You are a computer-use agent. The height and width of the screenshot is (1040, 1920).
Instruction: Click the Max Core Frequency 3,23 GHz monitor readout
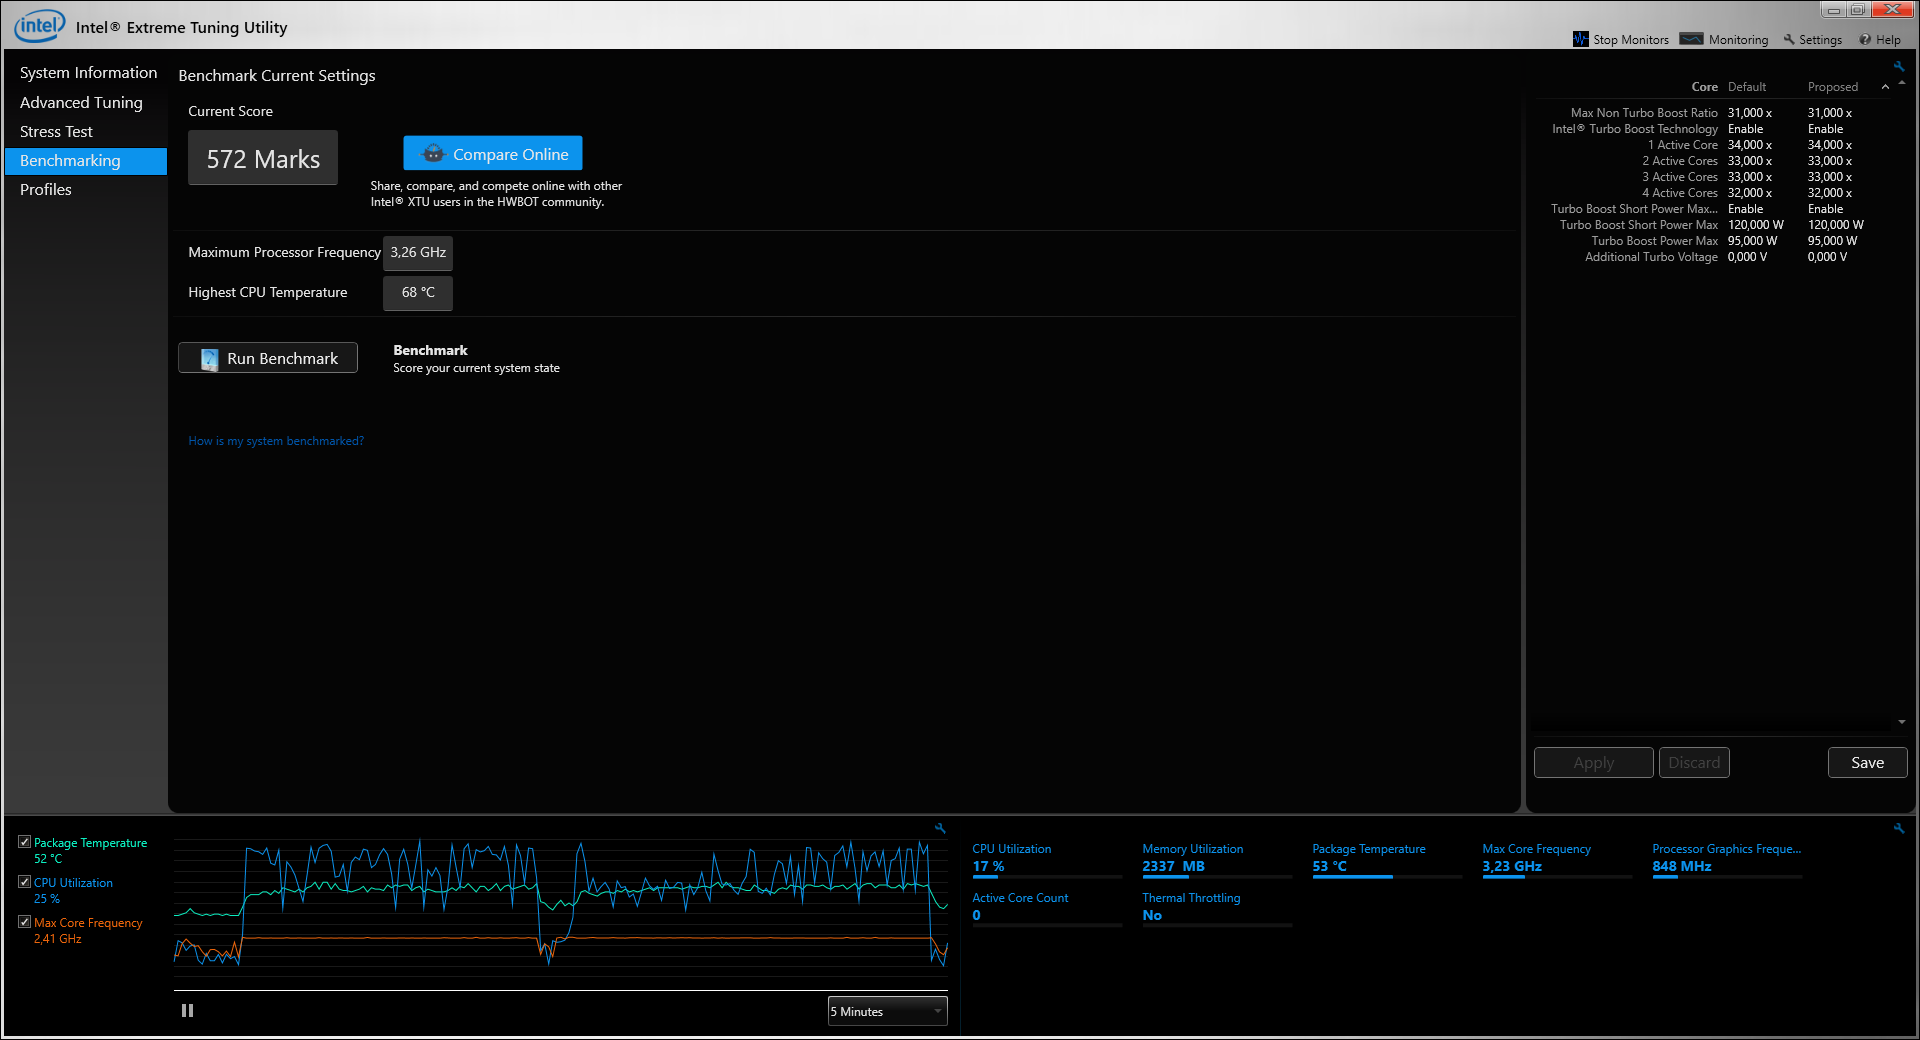1556,859
